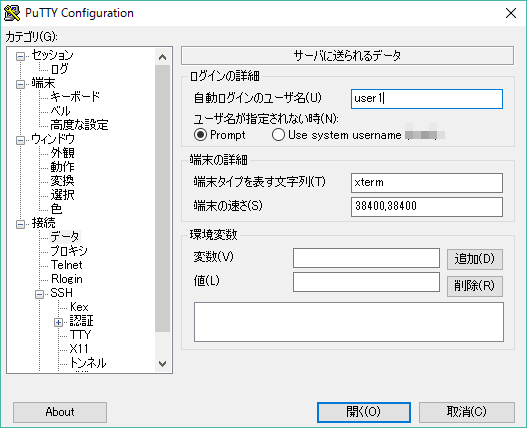Click the 開く(O) open button

(364, 412)
